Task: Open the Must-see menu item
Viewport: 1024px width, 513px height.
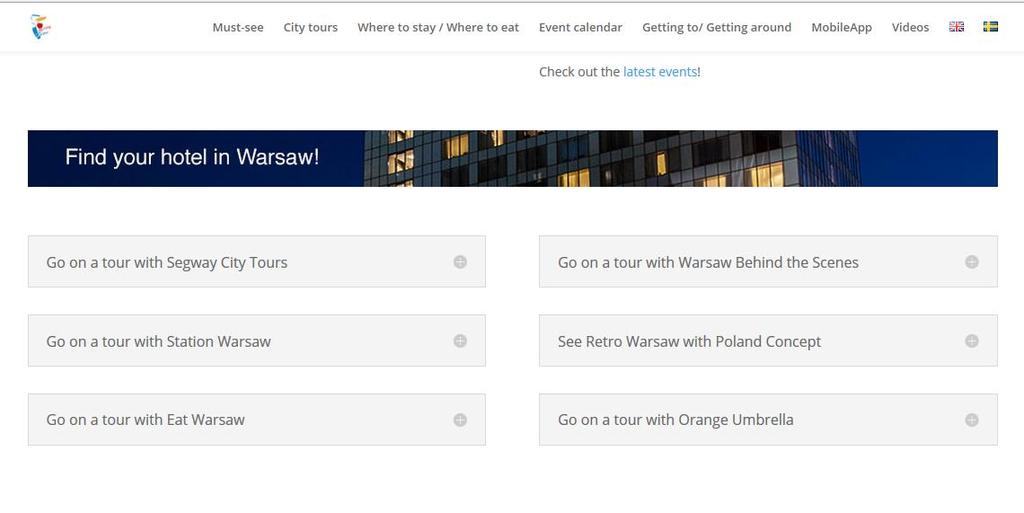Action: point(238,27)
